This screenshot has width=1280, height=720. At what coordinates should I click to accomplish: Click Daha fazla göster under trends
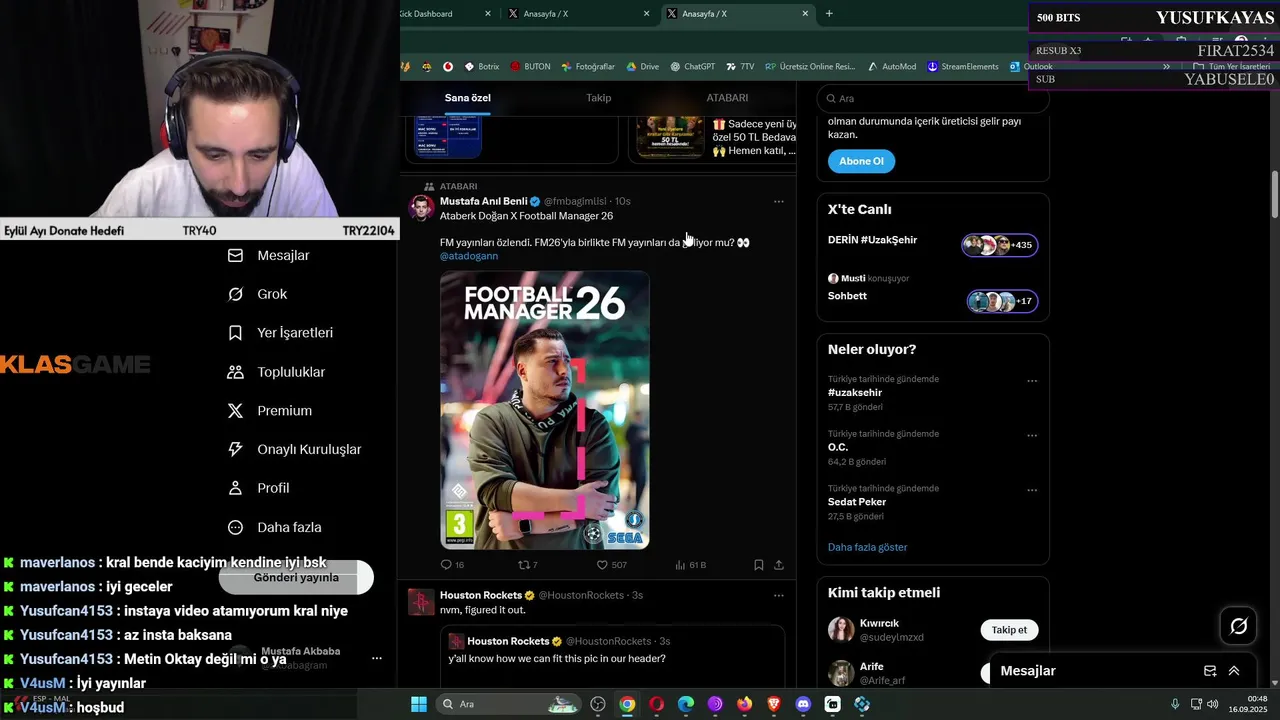867,547
